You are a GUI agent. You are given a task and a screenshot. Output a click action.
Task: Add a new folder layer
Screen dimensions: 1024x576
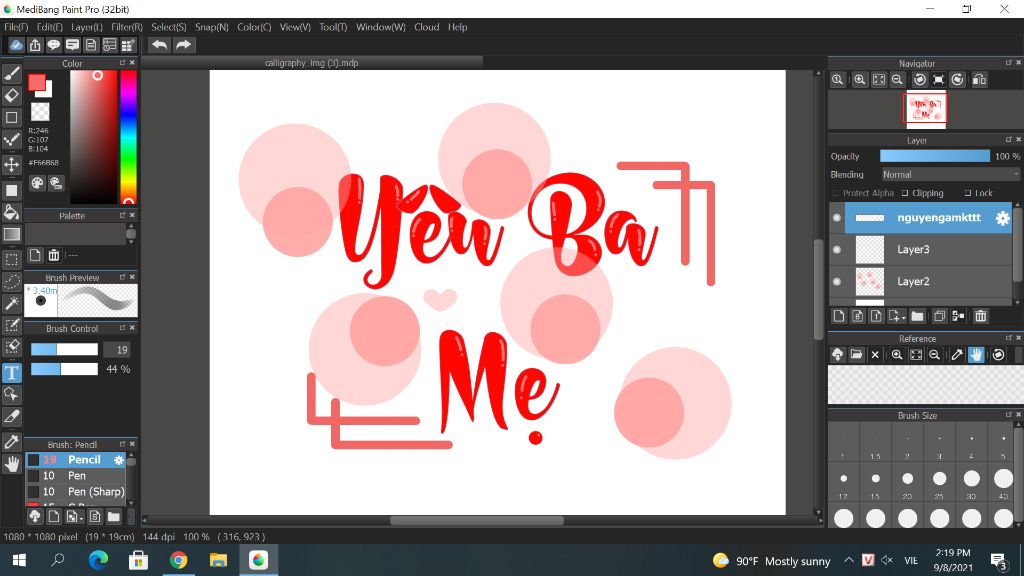coord(918,316)
